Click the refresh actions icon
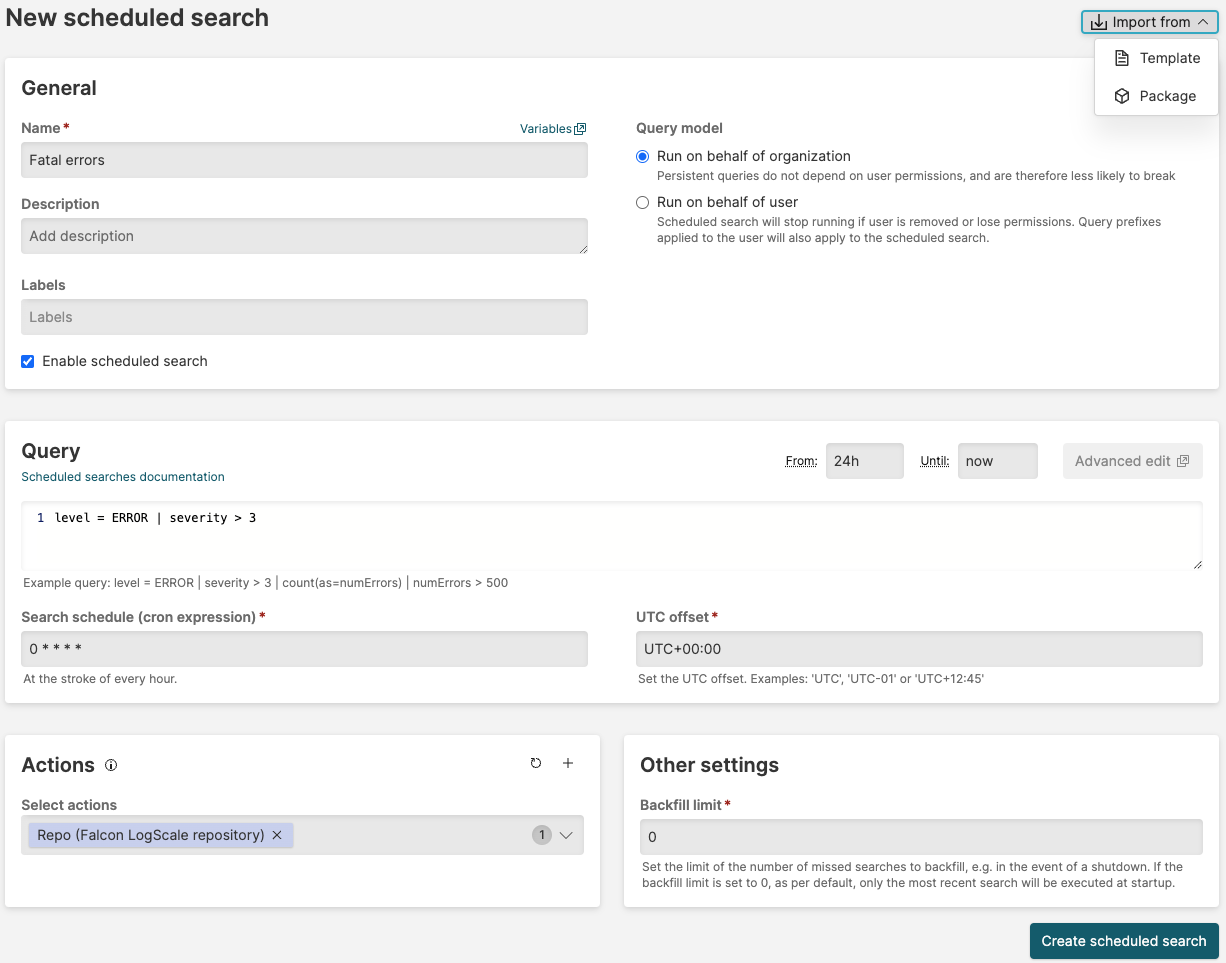 (x=536, y=763)
